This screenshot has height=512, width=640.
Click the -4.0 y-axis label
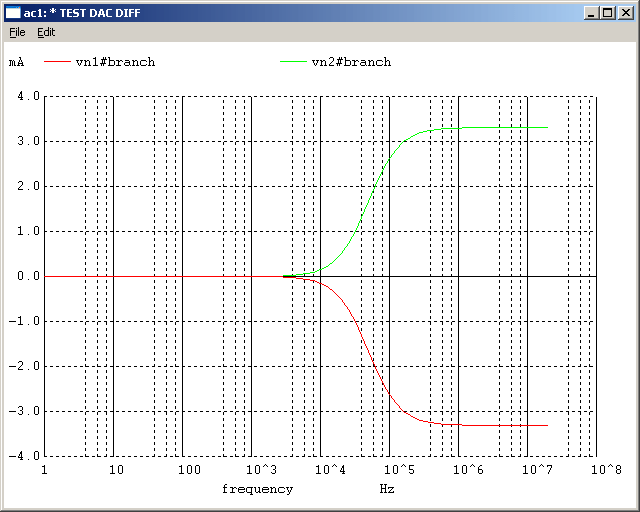pyautogui.click(x=24, y=456)
